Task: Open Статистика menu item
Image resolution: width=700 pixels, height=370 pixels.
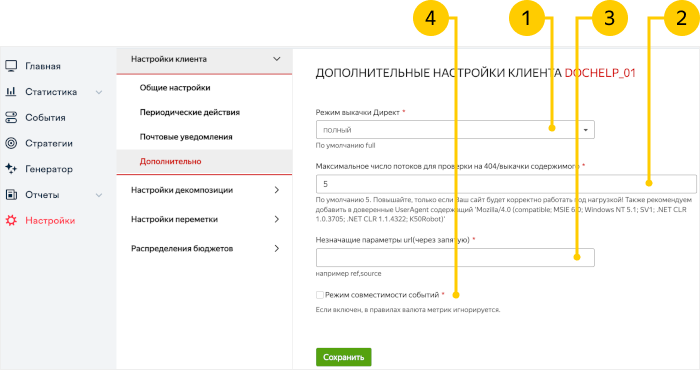Action: tap(51, 92)
